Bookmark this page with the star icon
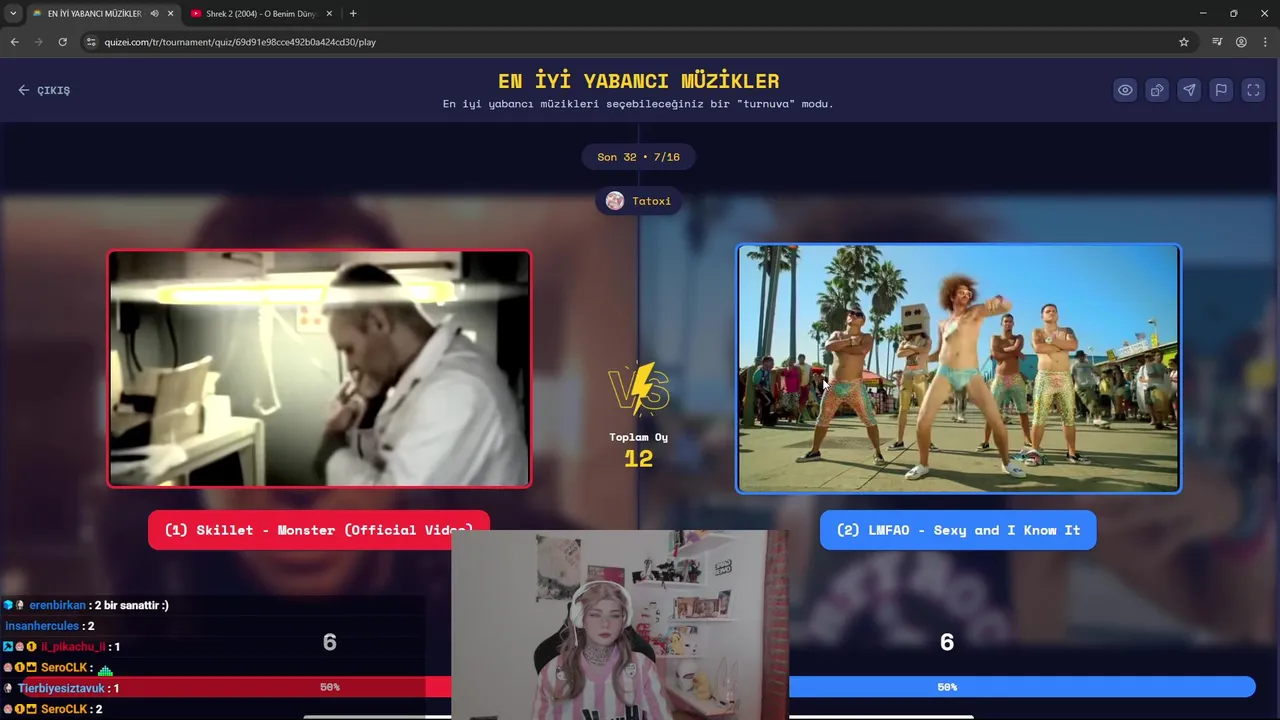The height and width of the screenshot is (720, 1280). click(1184, 42)
